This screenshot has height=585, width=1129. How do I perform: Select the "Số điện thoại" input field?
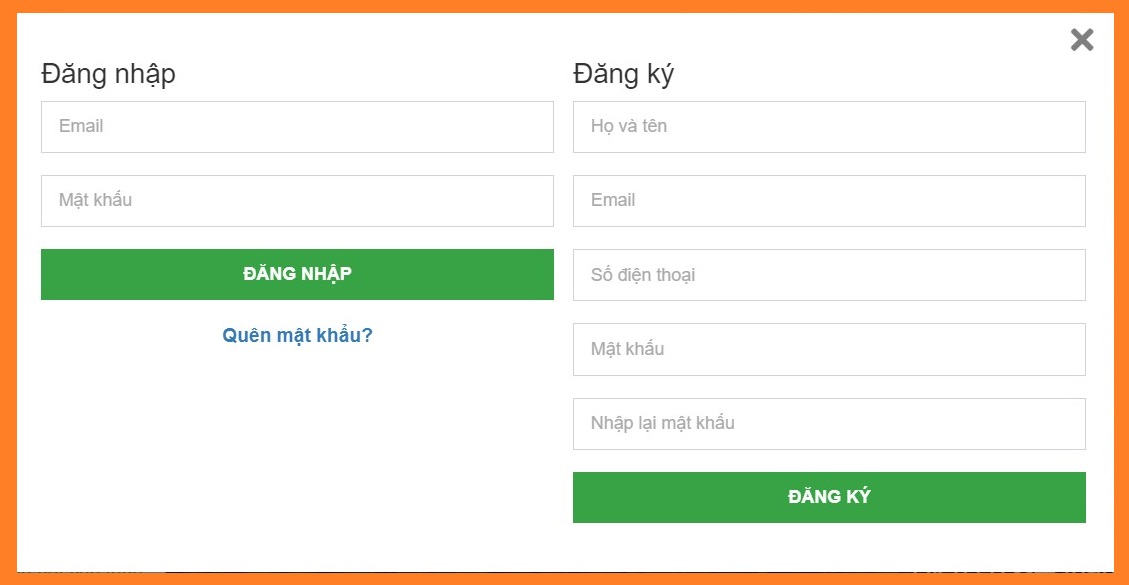coord(829,275)
